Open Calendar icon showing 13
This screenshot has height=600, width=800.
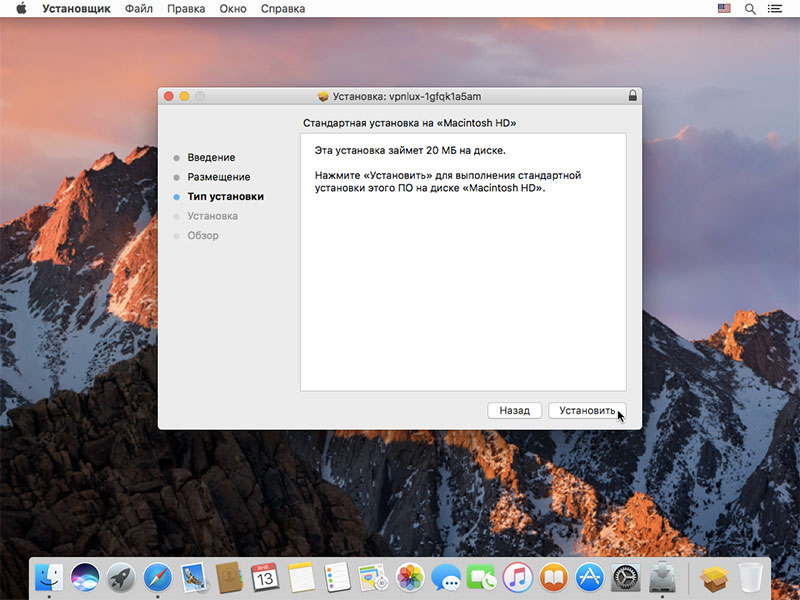click(265, 578)
